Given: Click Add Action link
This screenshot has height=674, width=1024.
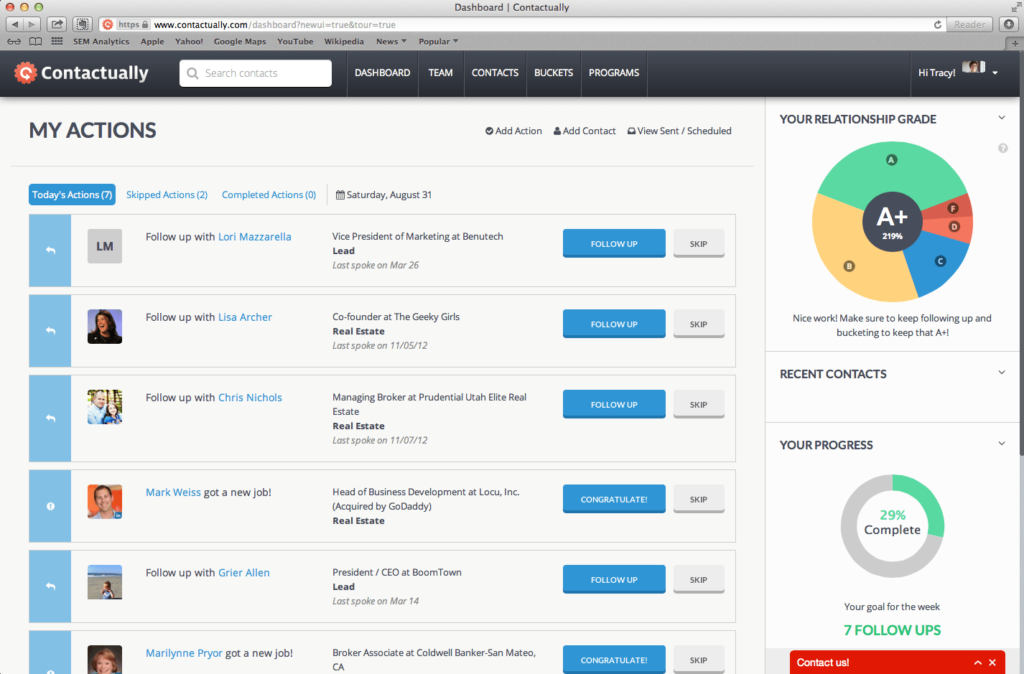Looking at the screenshot, I should 513,131.
